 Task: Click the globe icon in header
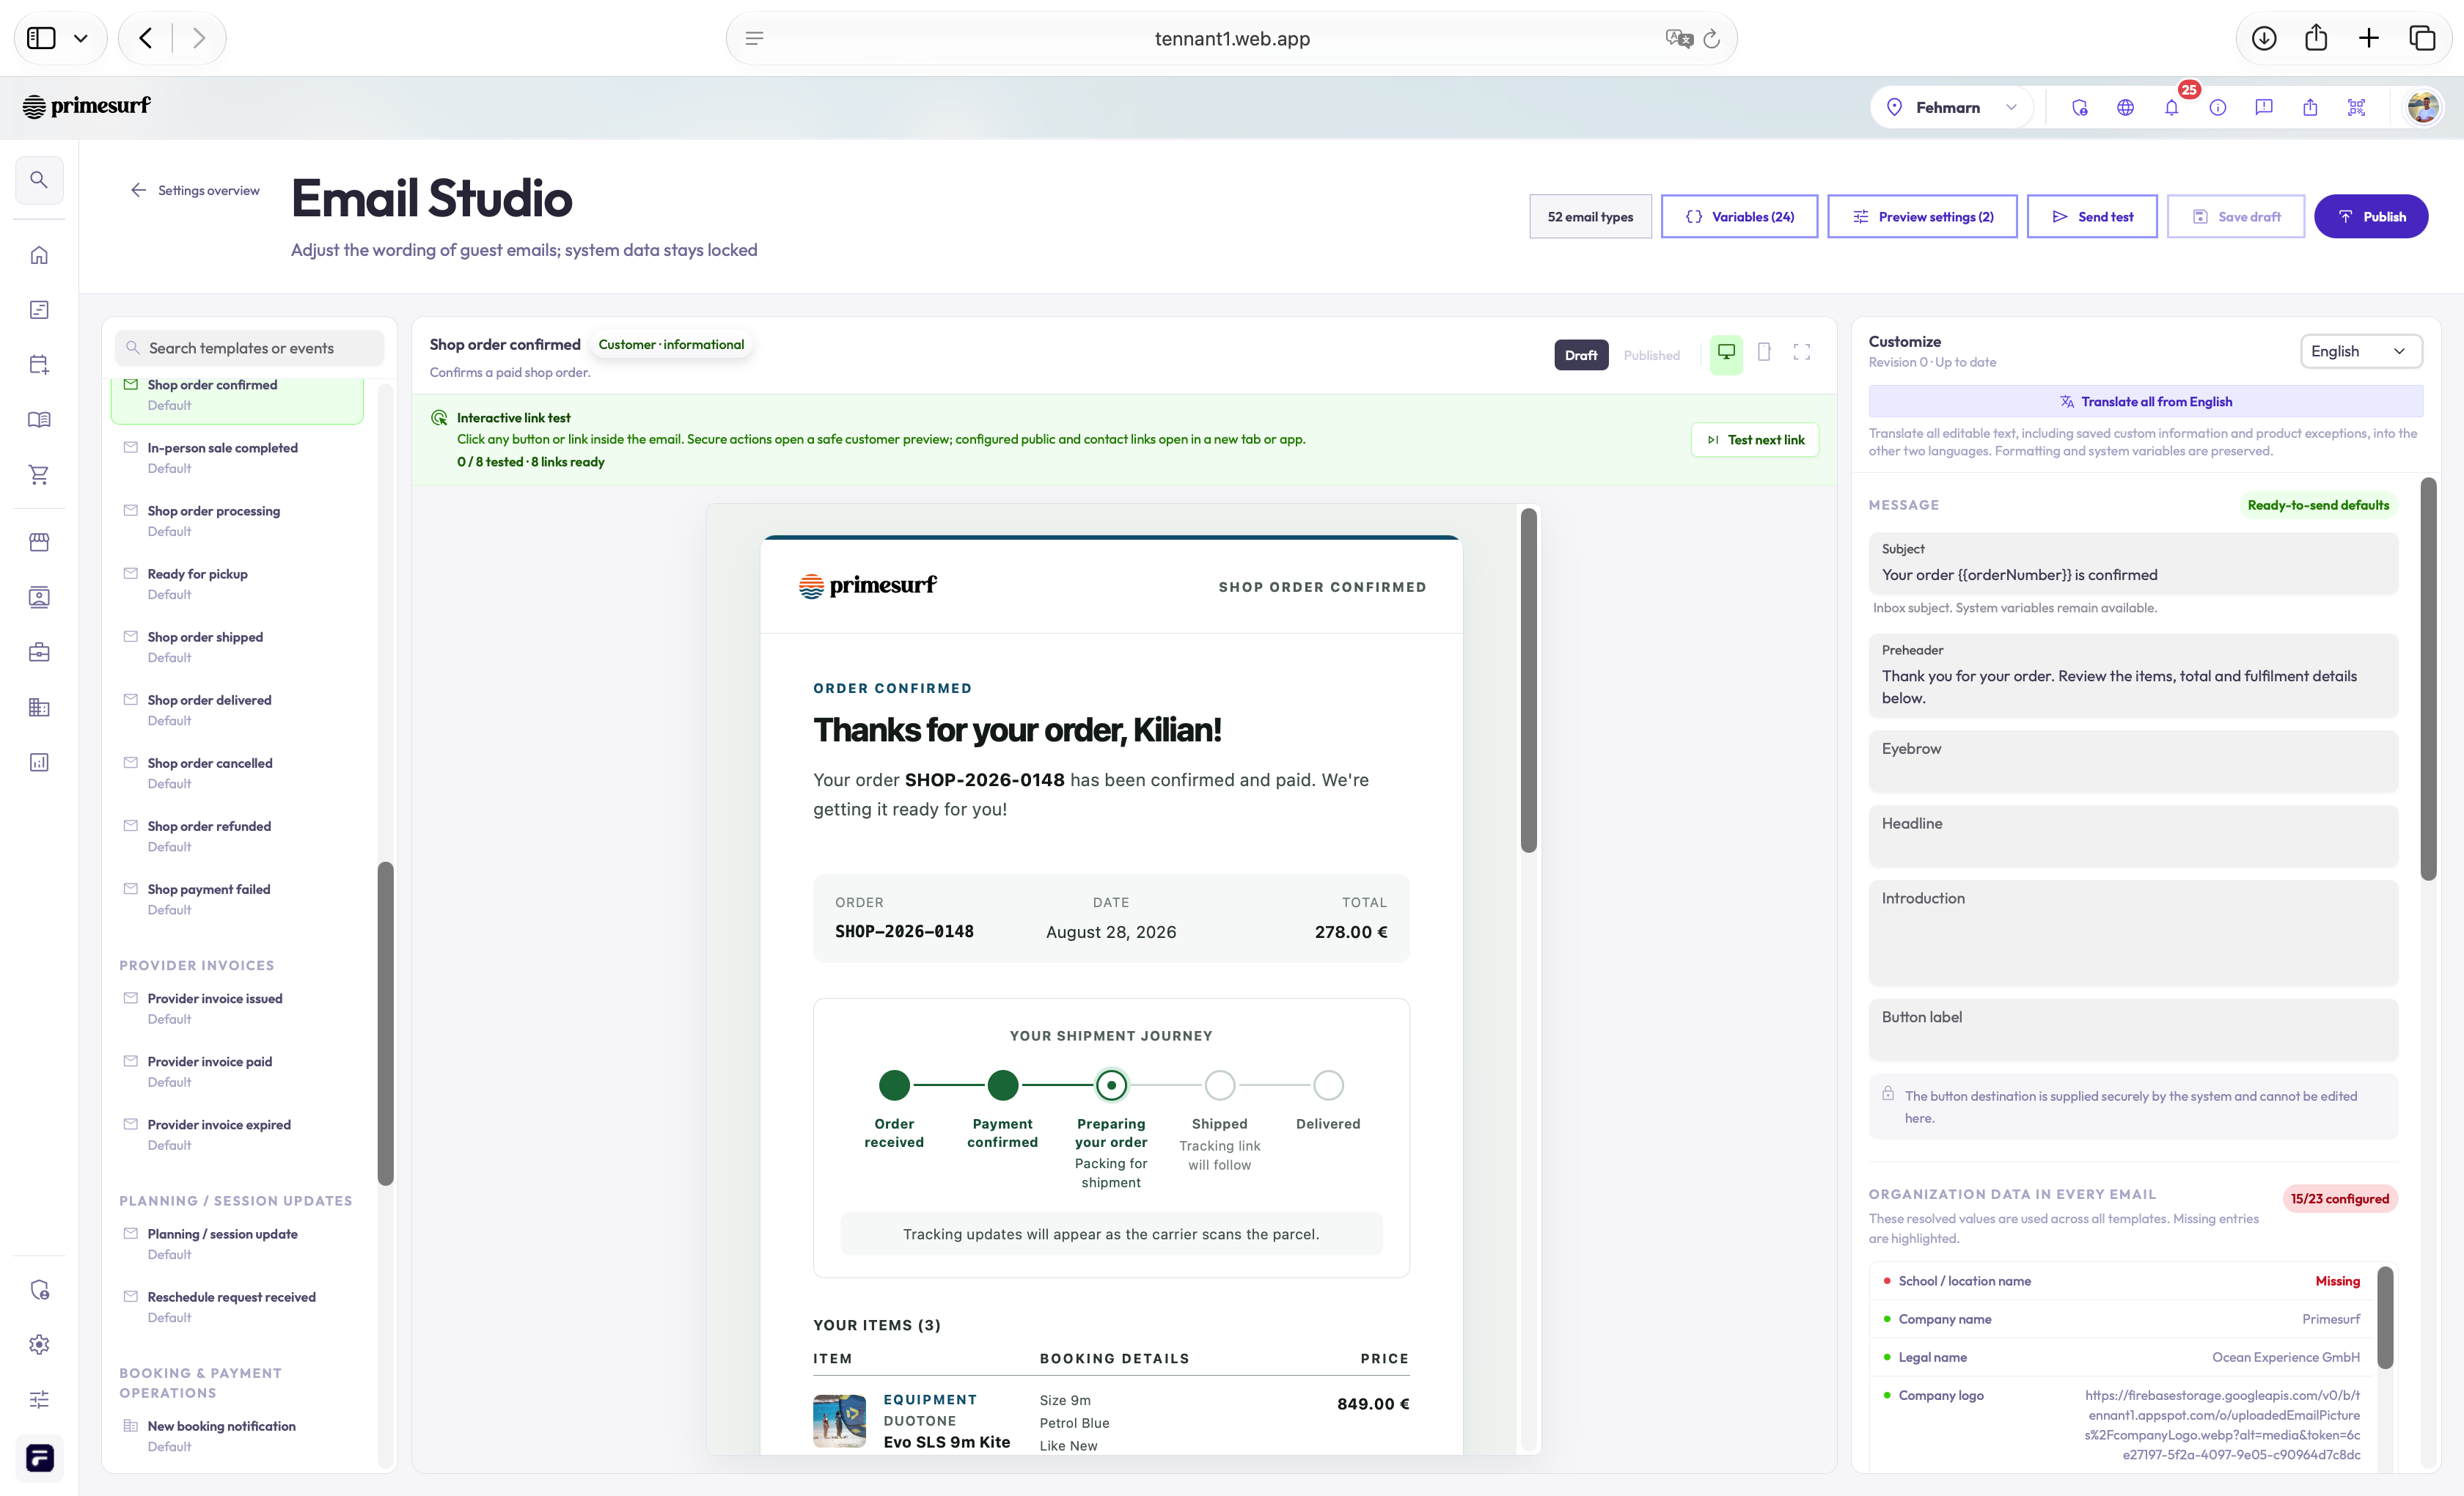(2126, 107)
